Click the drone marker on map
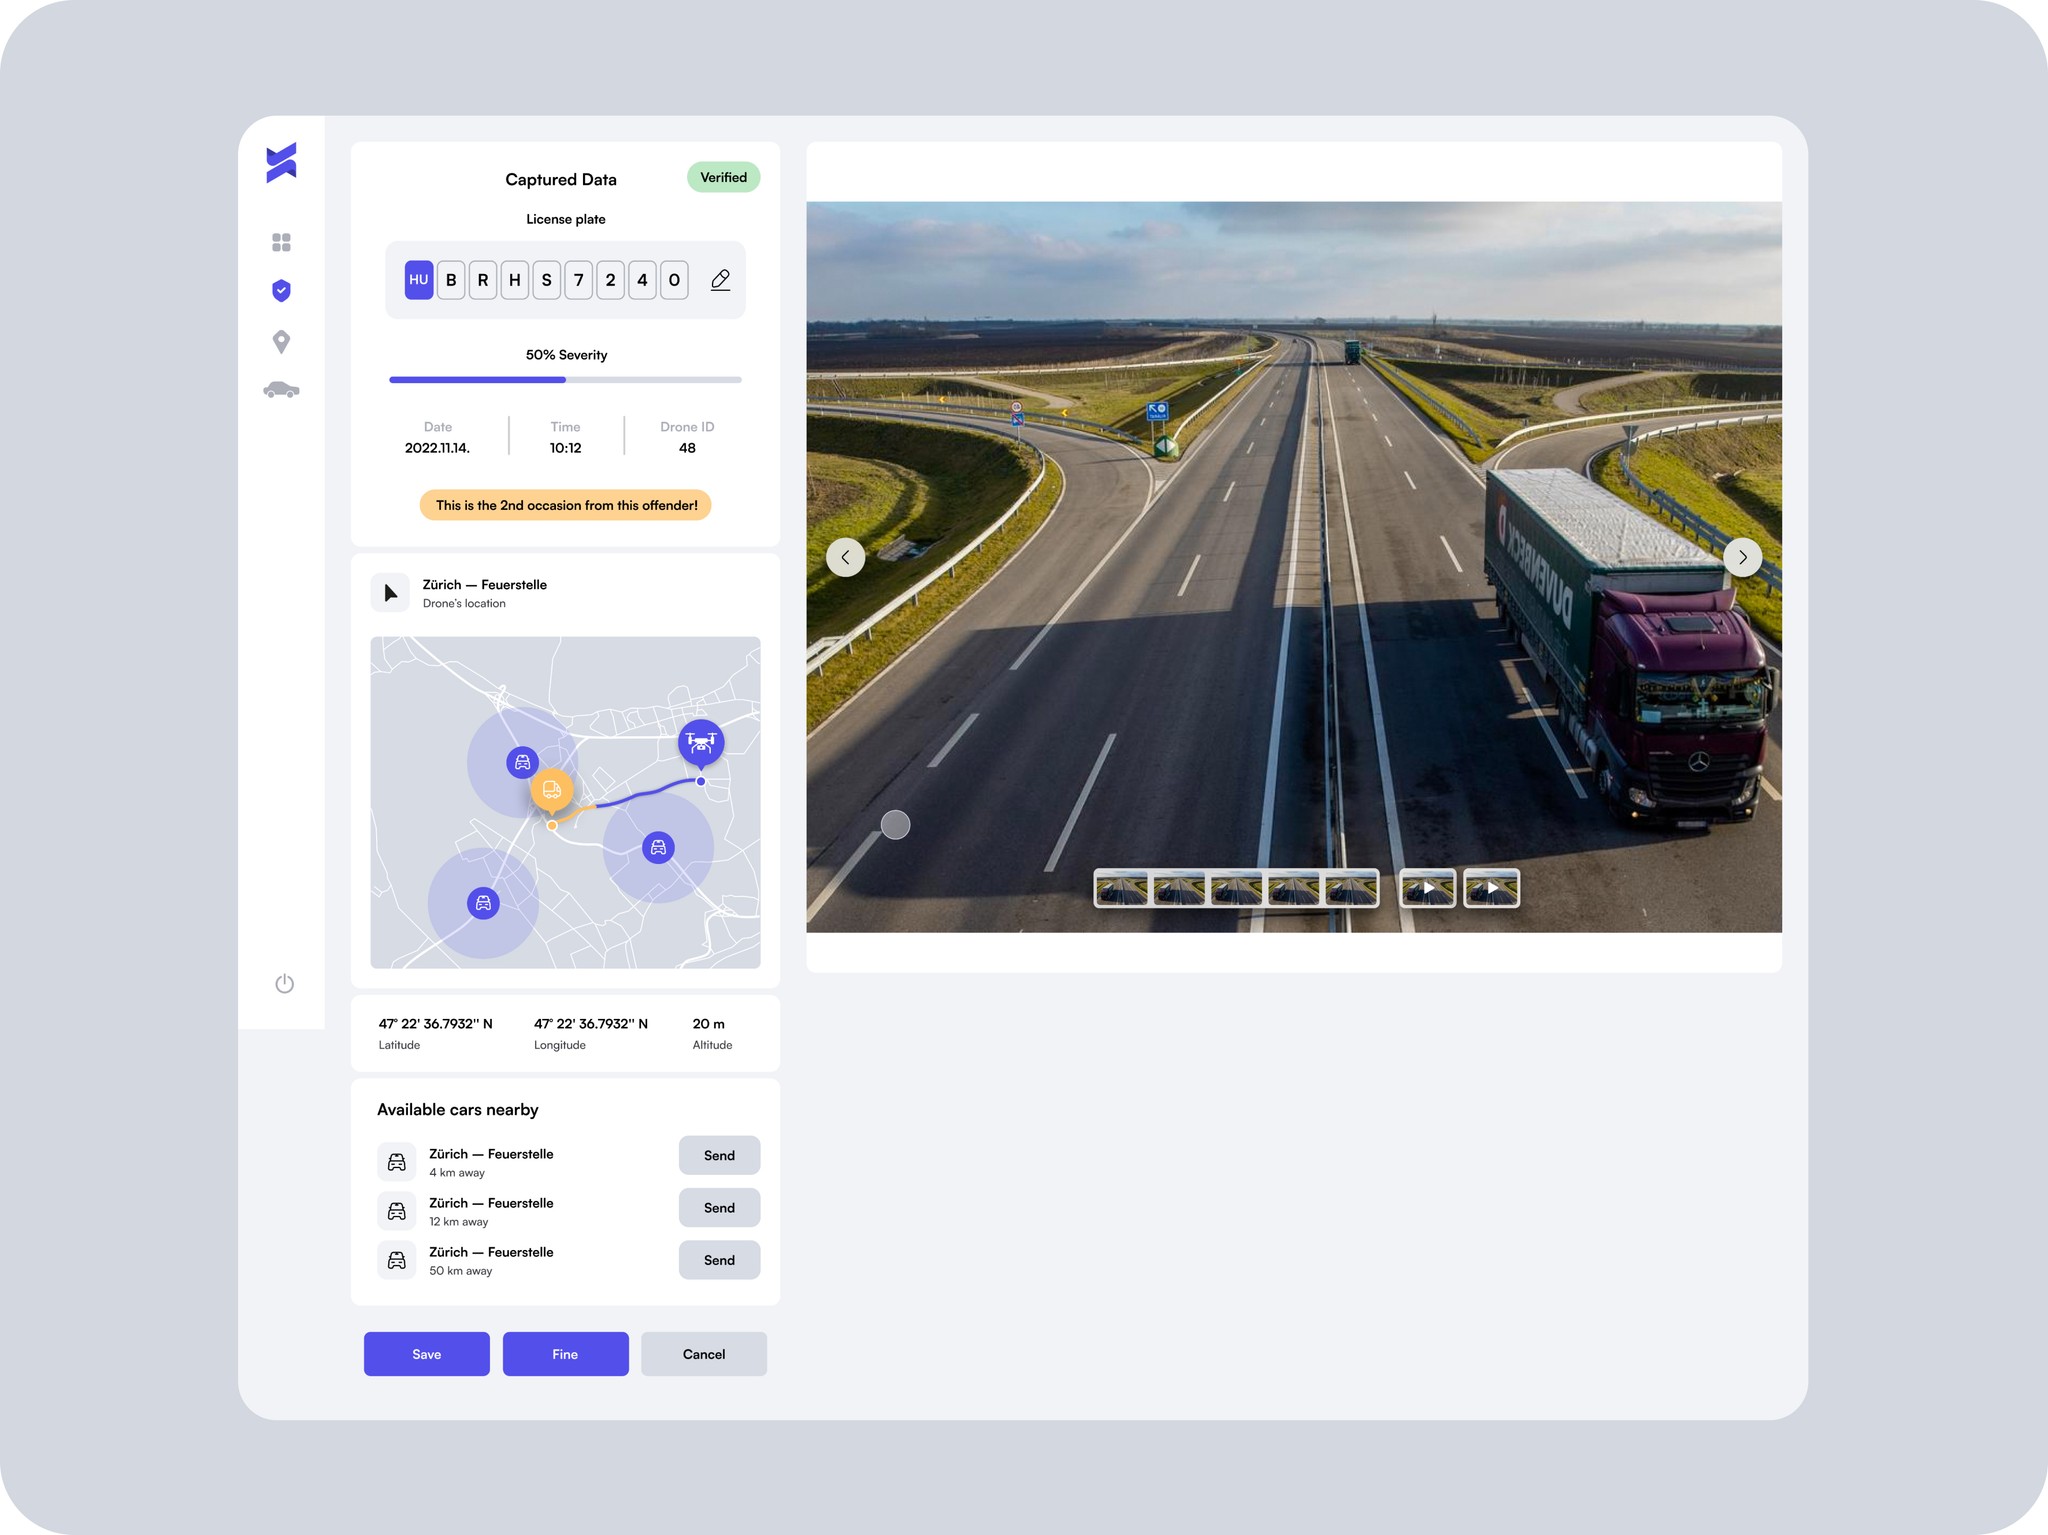The image size is (2048, 1535). [x=701, y=743]
